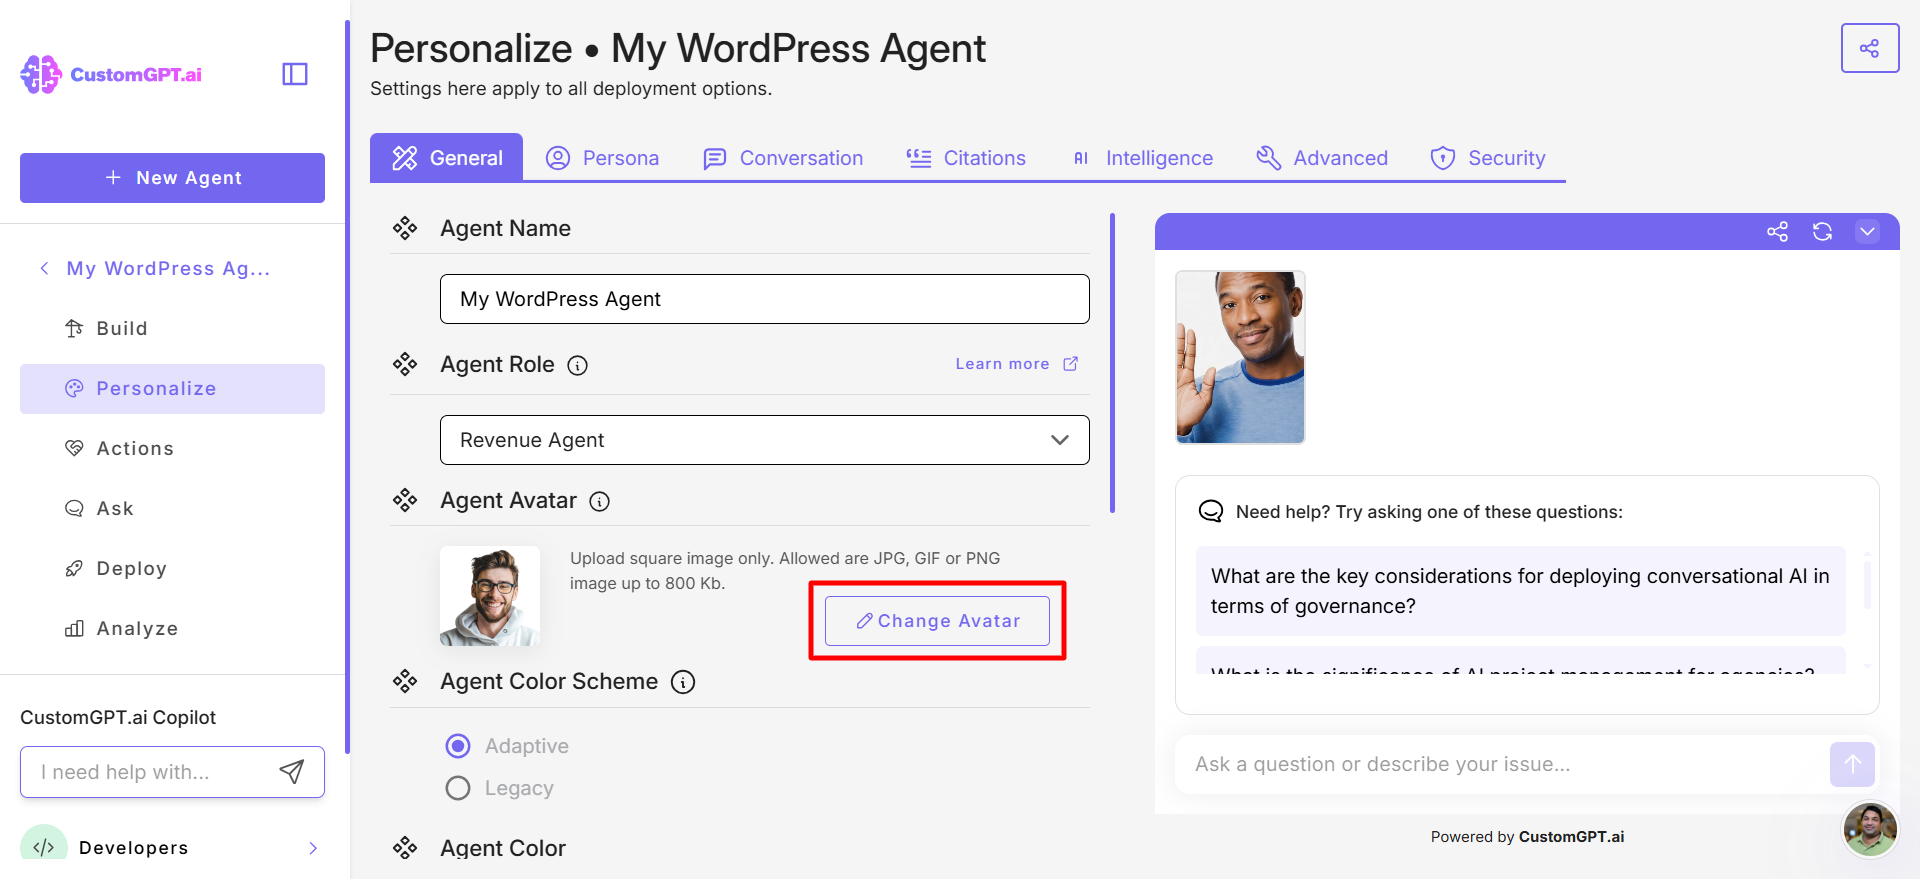Open Deploy in the sidebar
The width and height of the screenshot is (1920, 879).
click(172, 569)
